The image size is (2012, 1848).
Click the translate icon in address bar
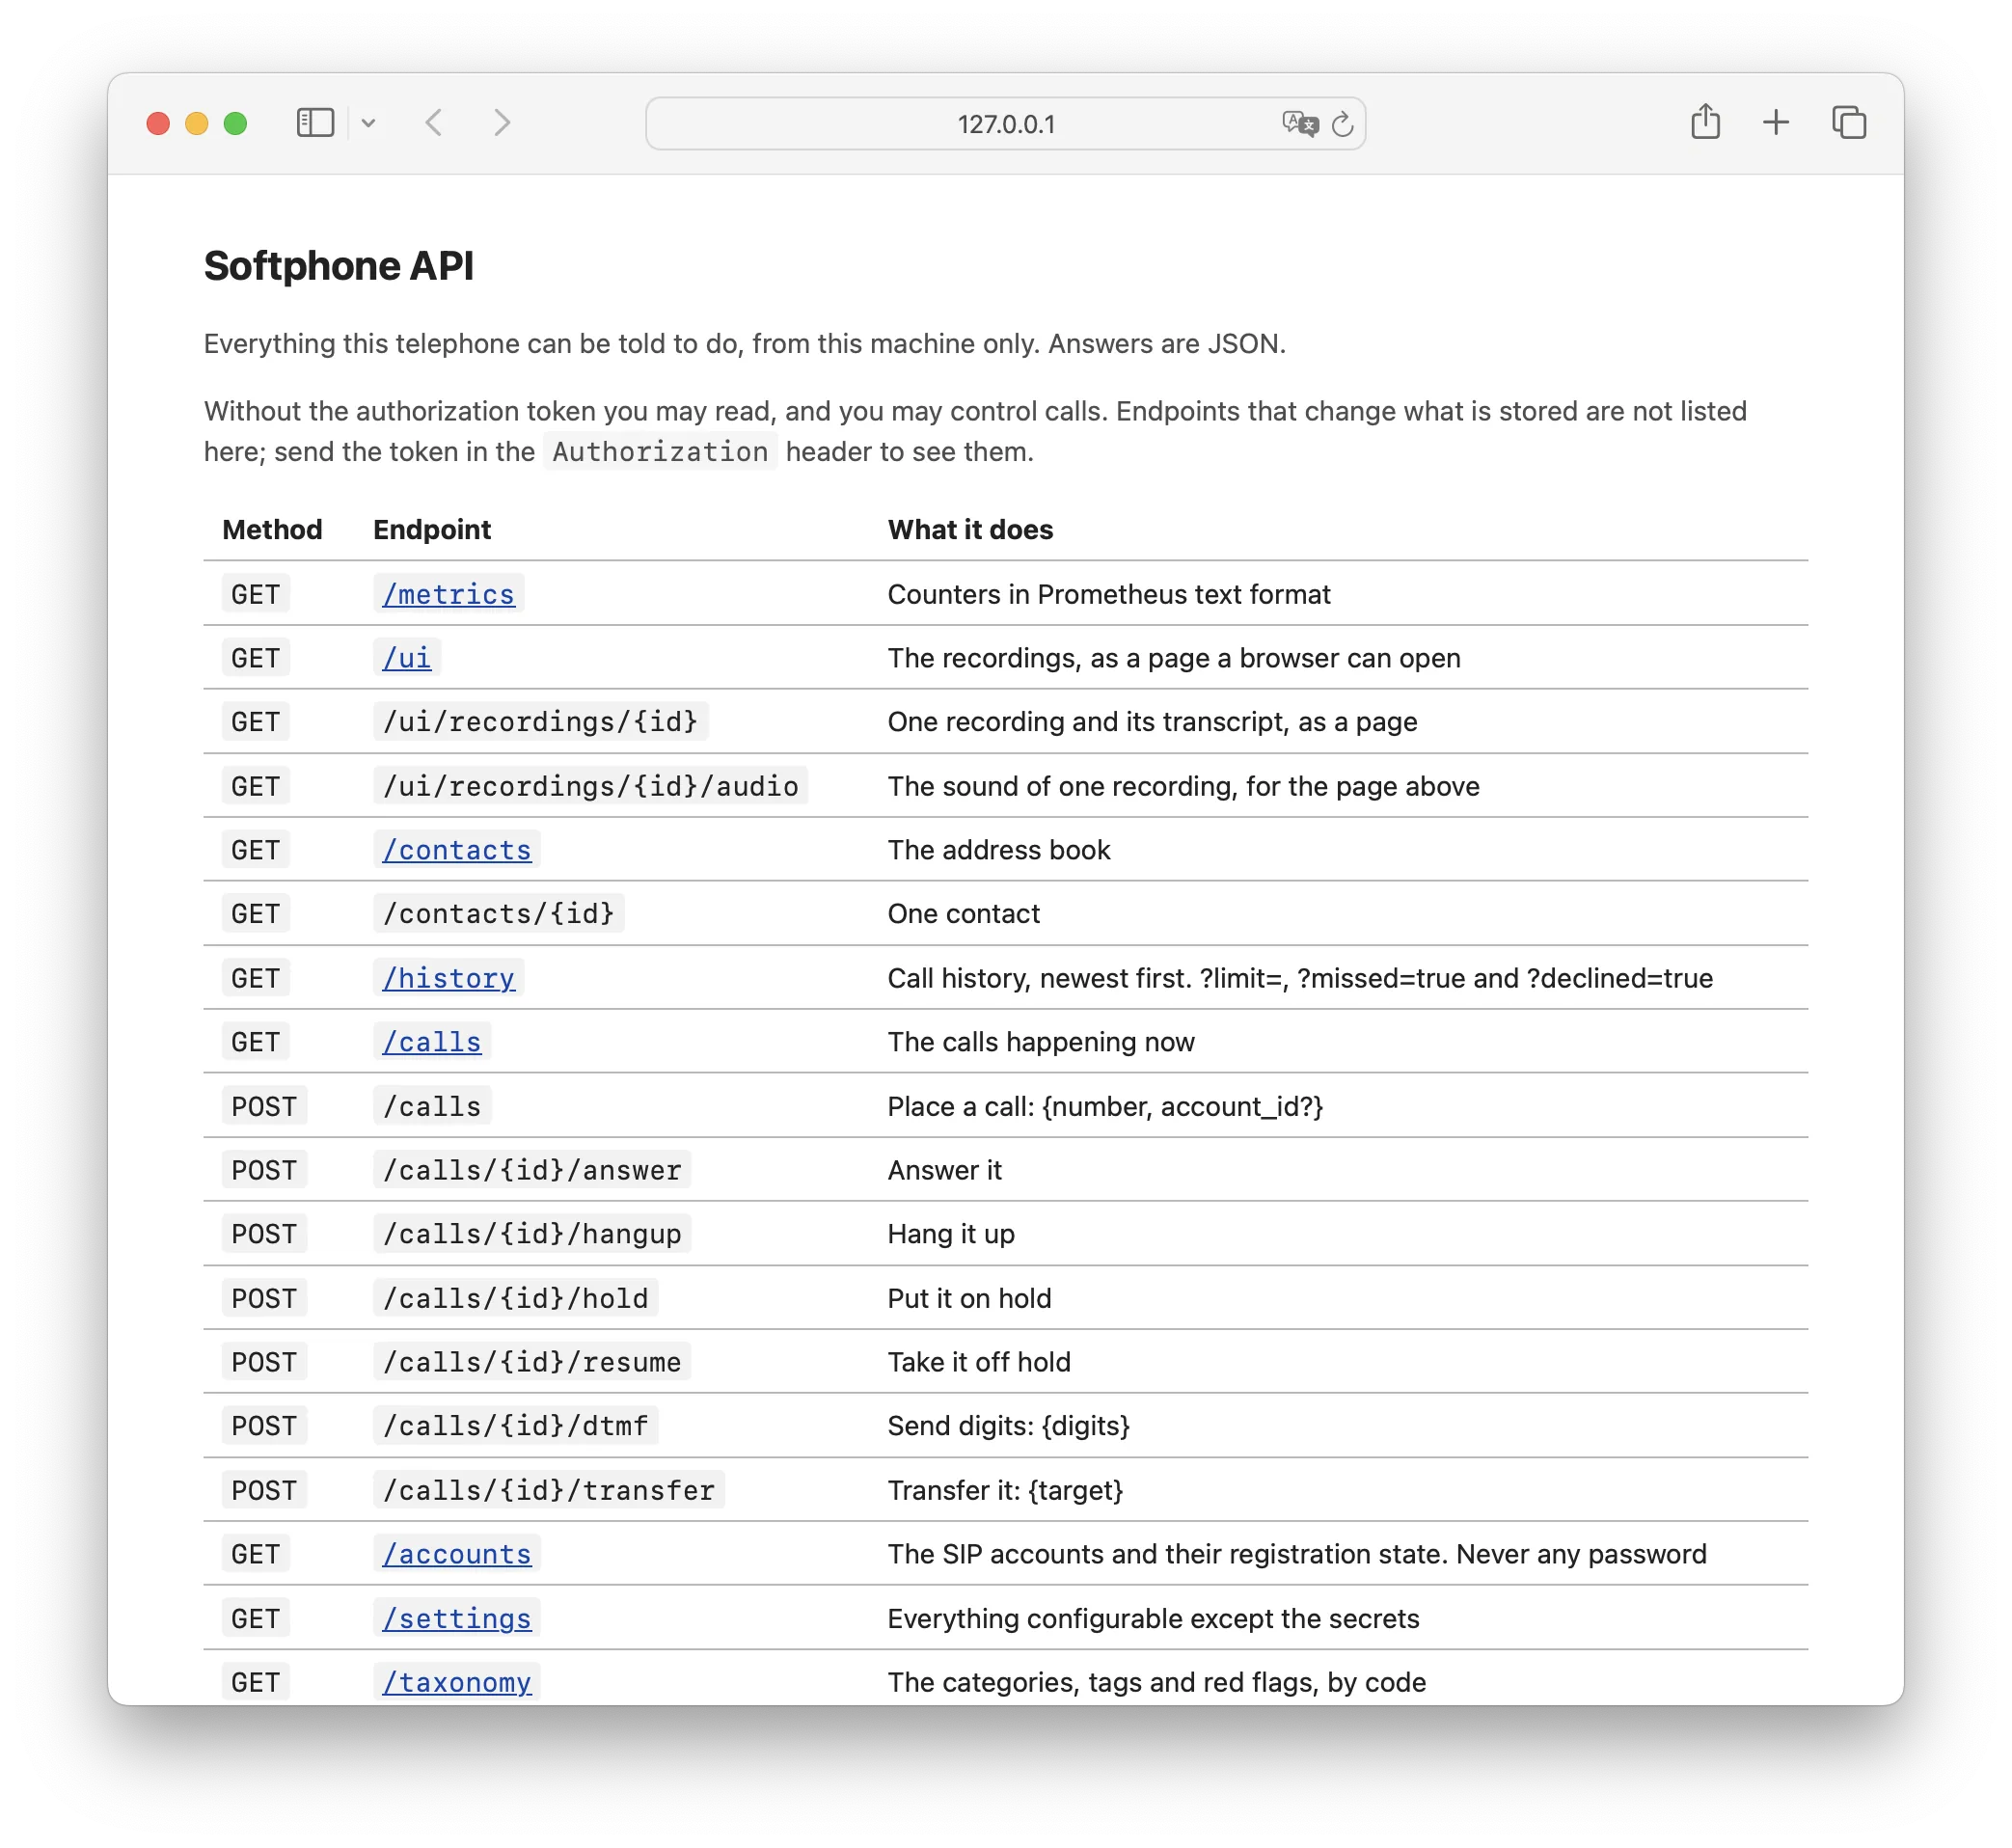[1300, 124]
